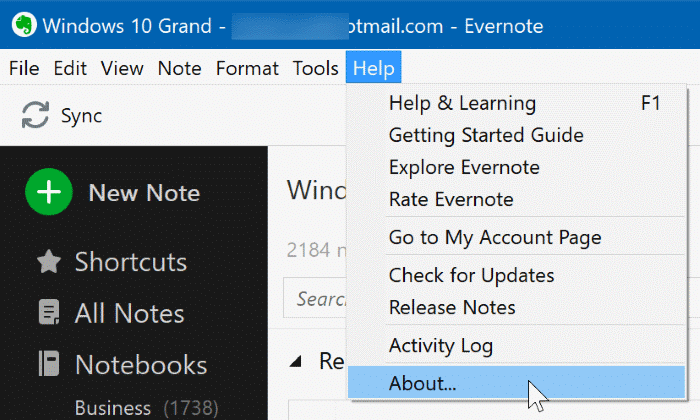Close the open Help menu
The image size is (700, 420).
point(374,68)
